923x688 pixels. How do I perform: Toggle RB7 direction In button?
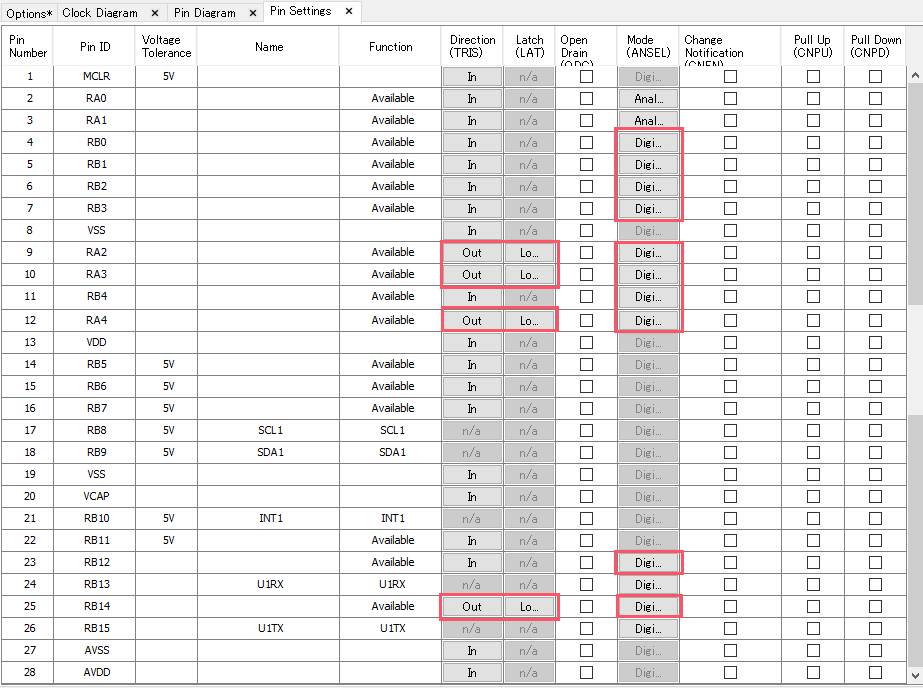point(472,409)
